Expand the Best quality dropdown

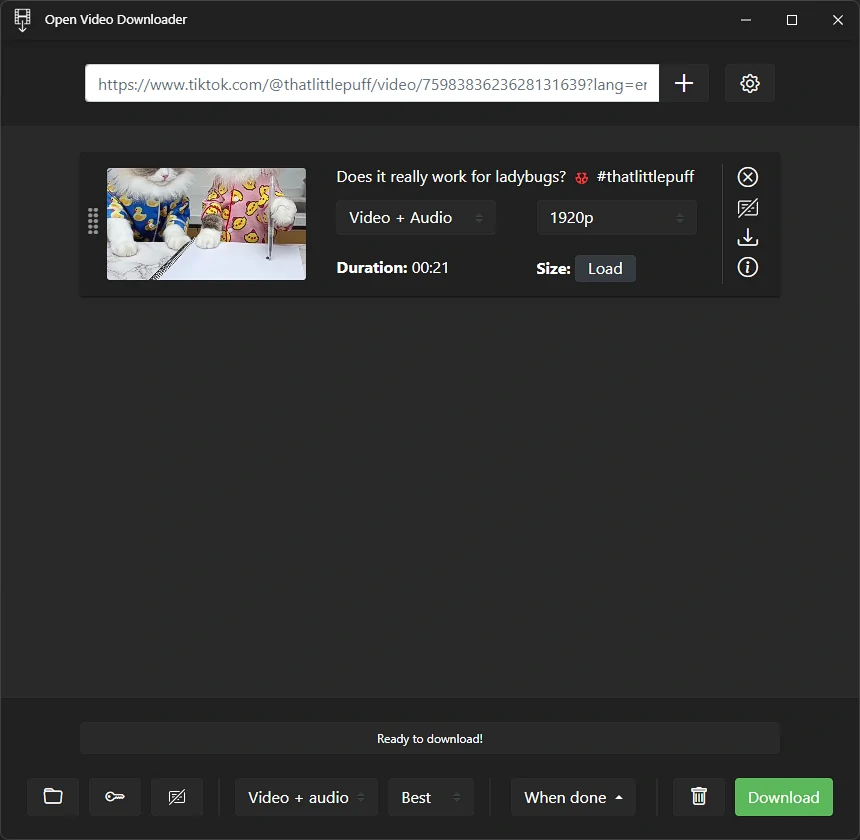point(431,797)
